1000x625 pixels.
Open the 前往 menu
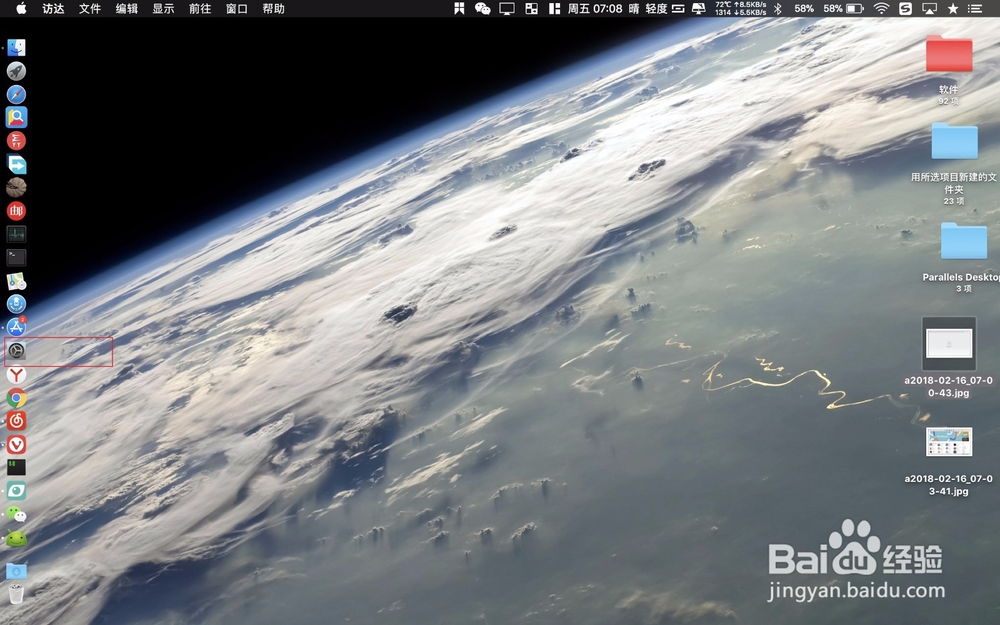pos(200,8)
